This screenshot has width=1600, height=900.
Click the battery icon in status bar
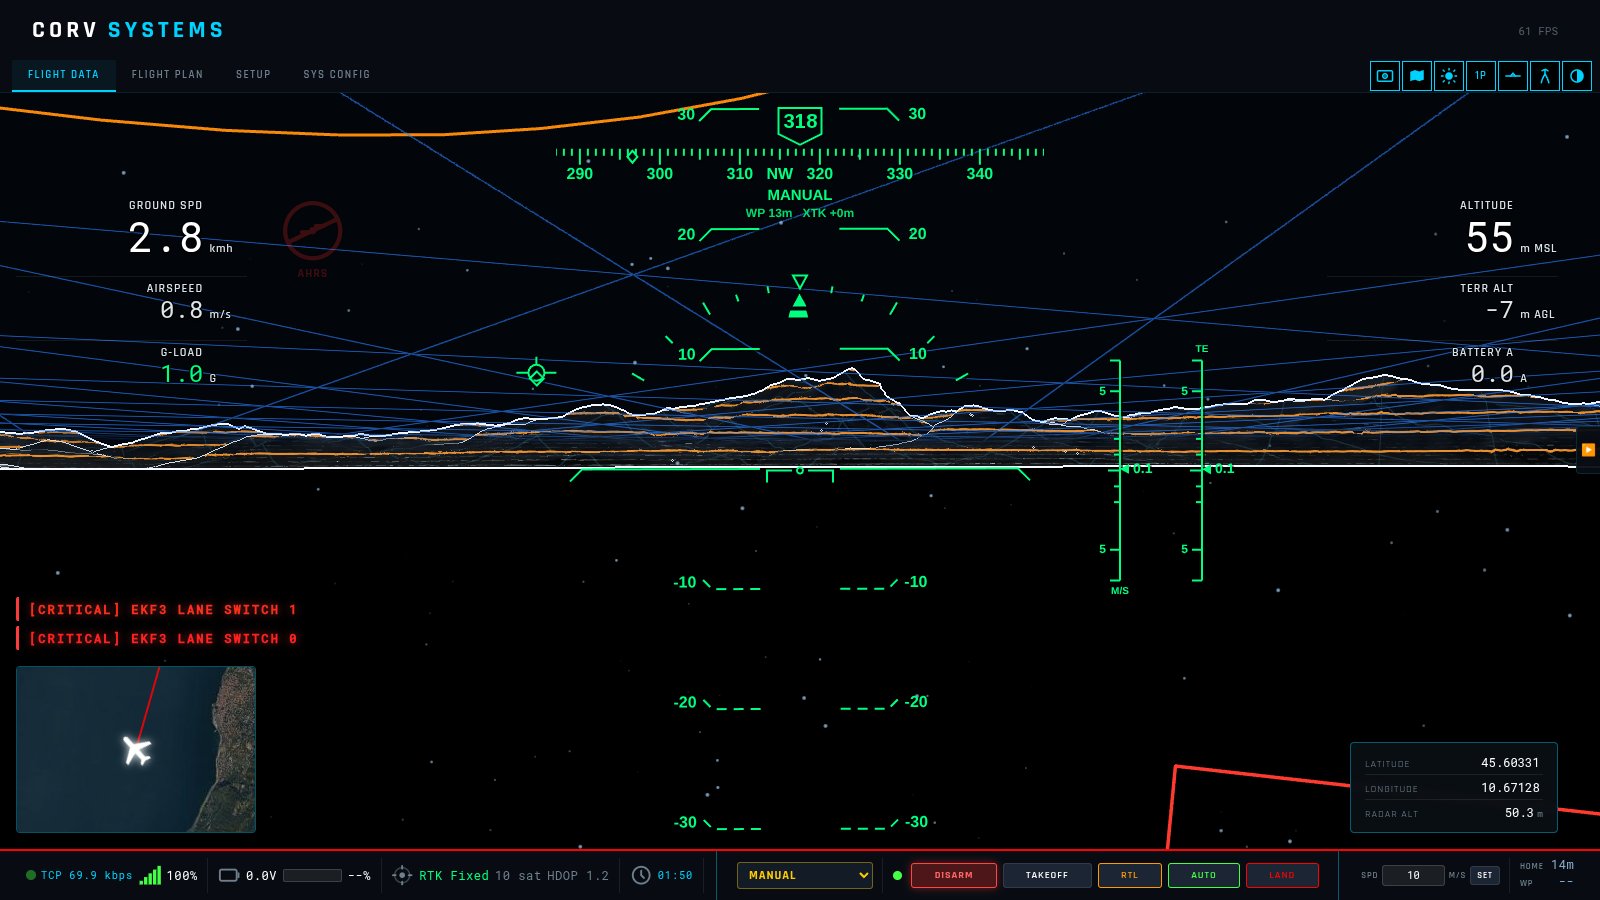click(229, 875)
